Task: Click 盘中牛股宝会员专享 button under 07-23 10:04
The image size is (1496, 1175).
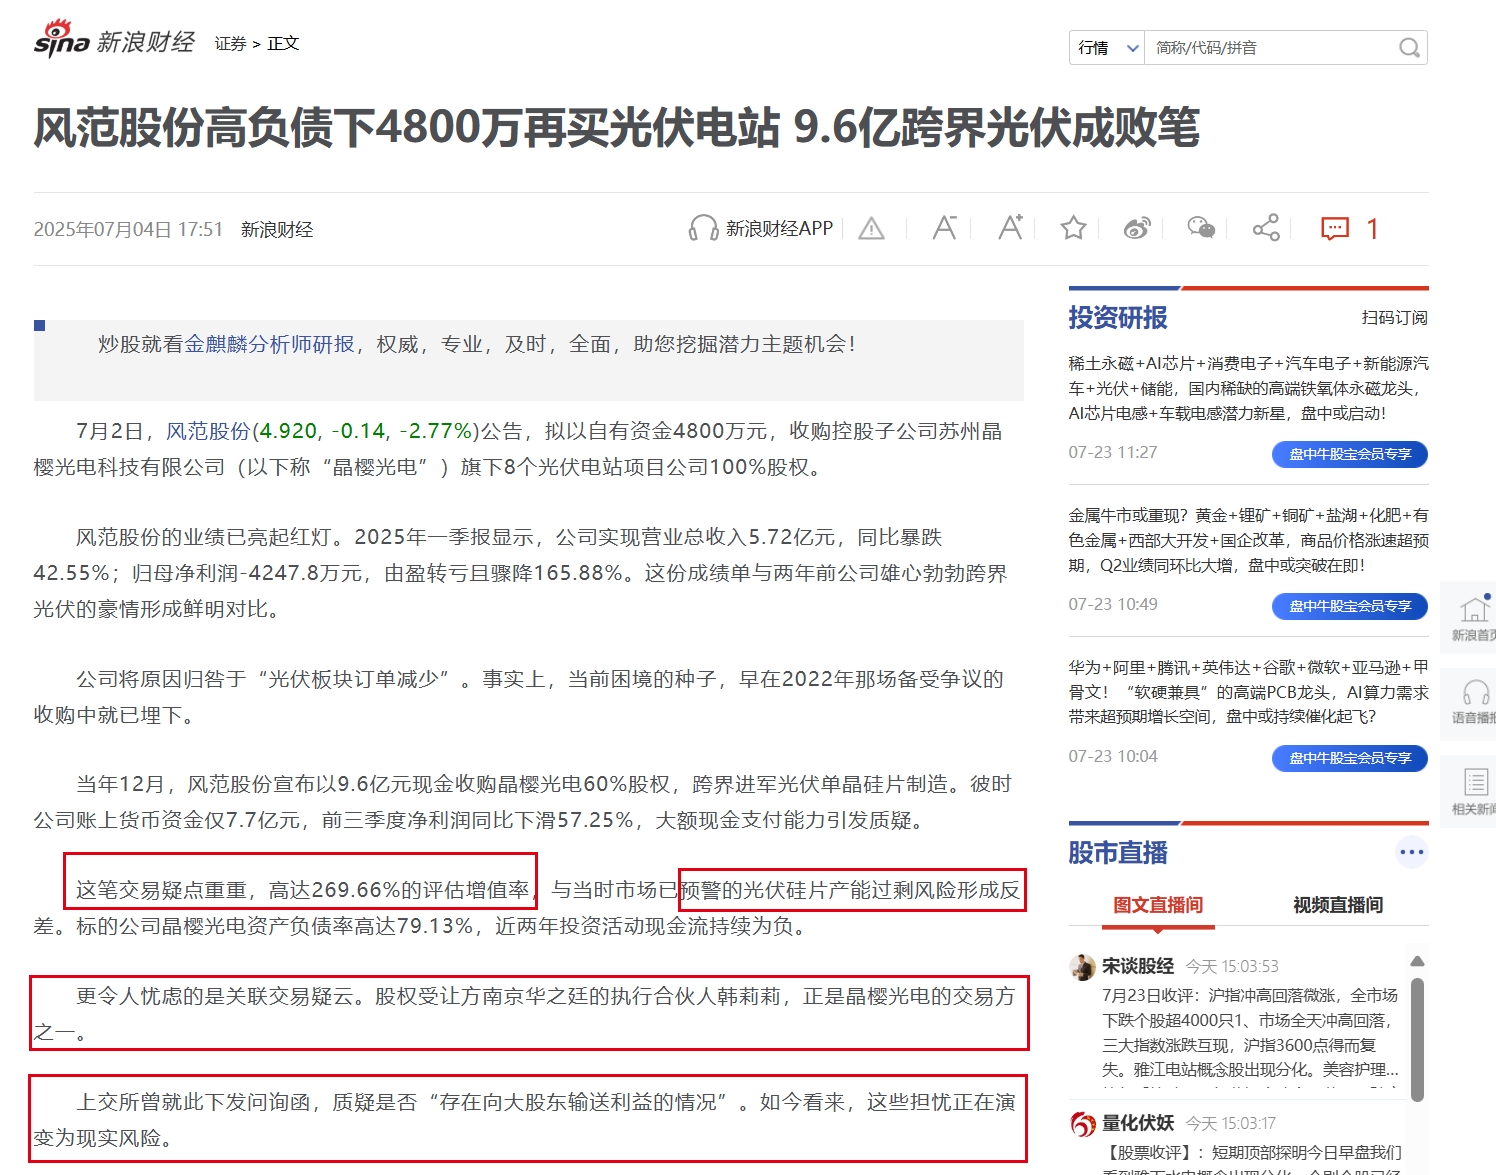Action: point(1350,758)
